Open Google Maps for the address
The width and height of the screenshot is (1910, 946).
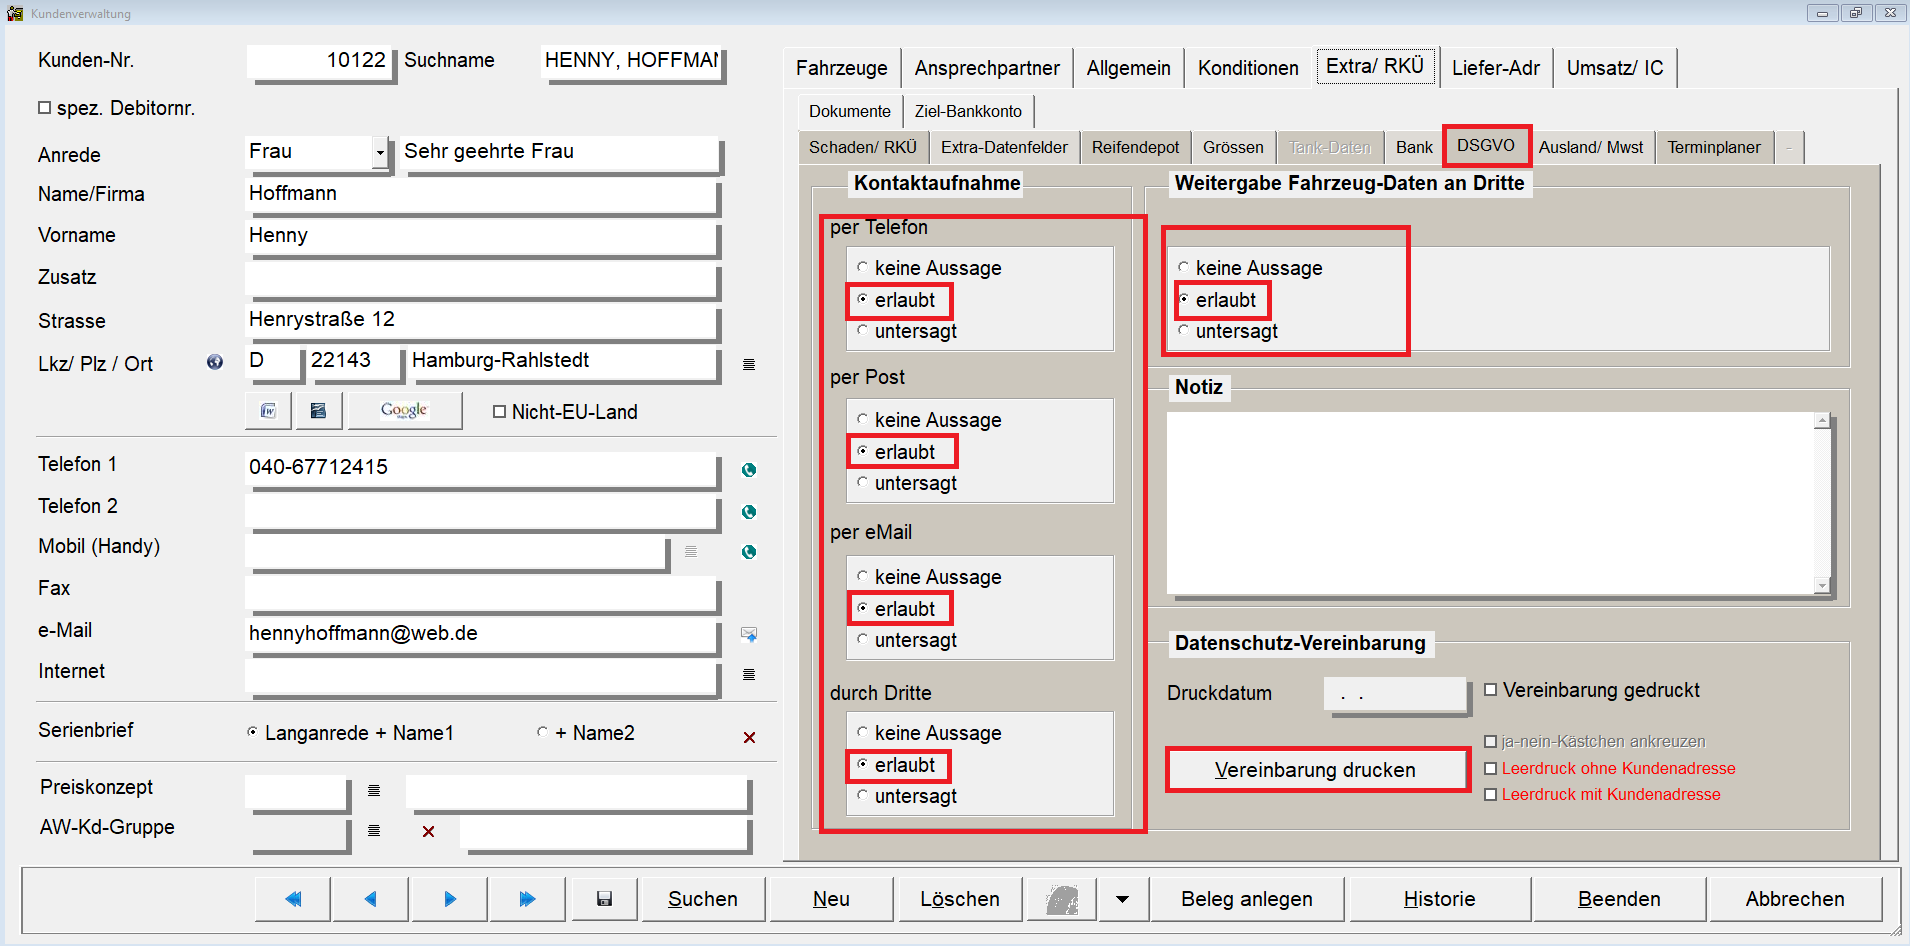coord(404,411)
